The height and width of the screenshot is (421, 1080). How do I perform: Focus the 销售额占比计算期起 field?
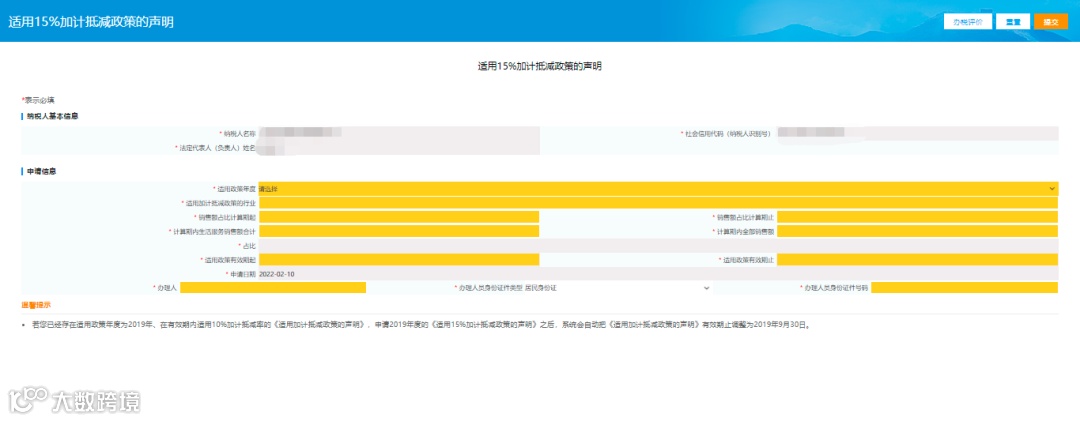[399, 217]
